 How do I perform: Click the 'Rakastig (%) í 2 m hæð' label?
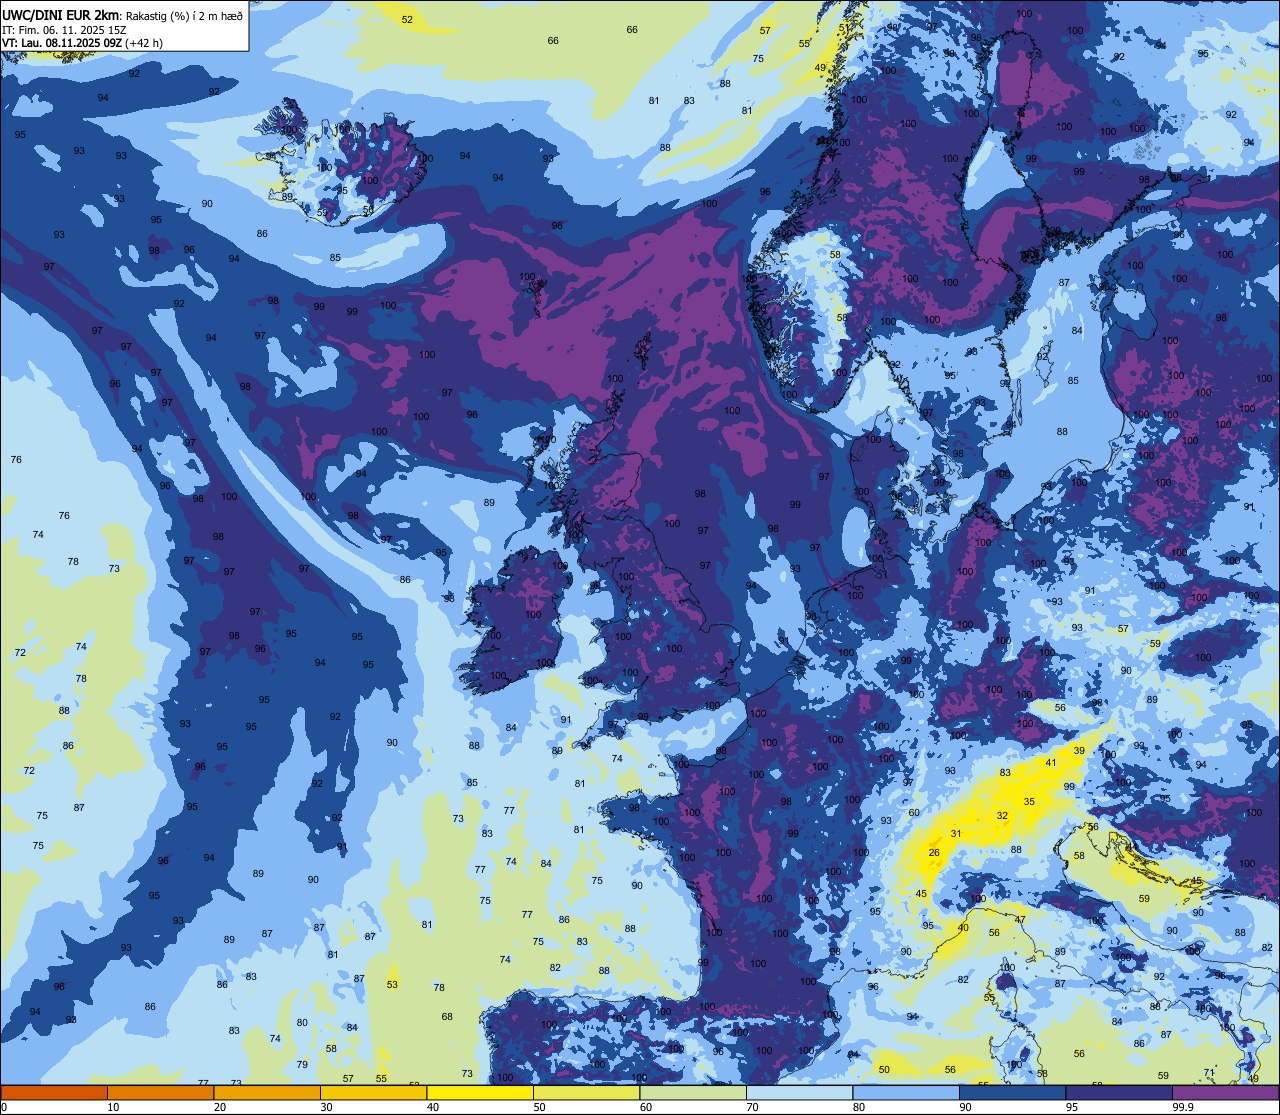184,15
